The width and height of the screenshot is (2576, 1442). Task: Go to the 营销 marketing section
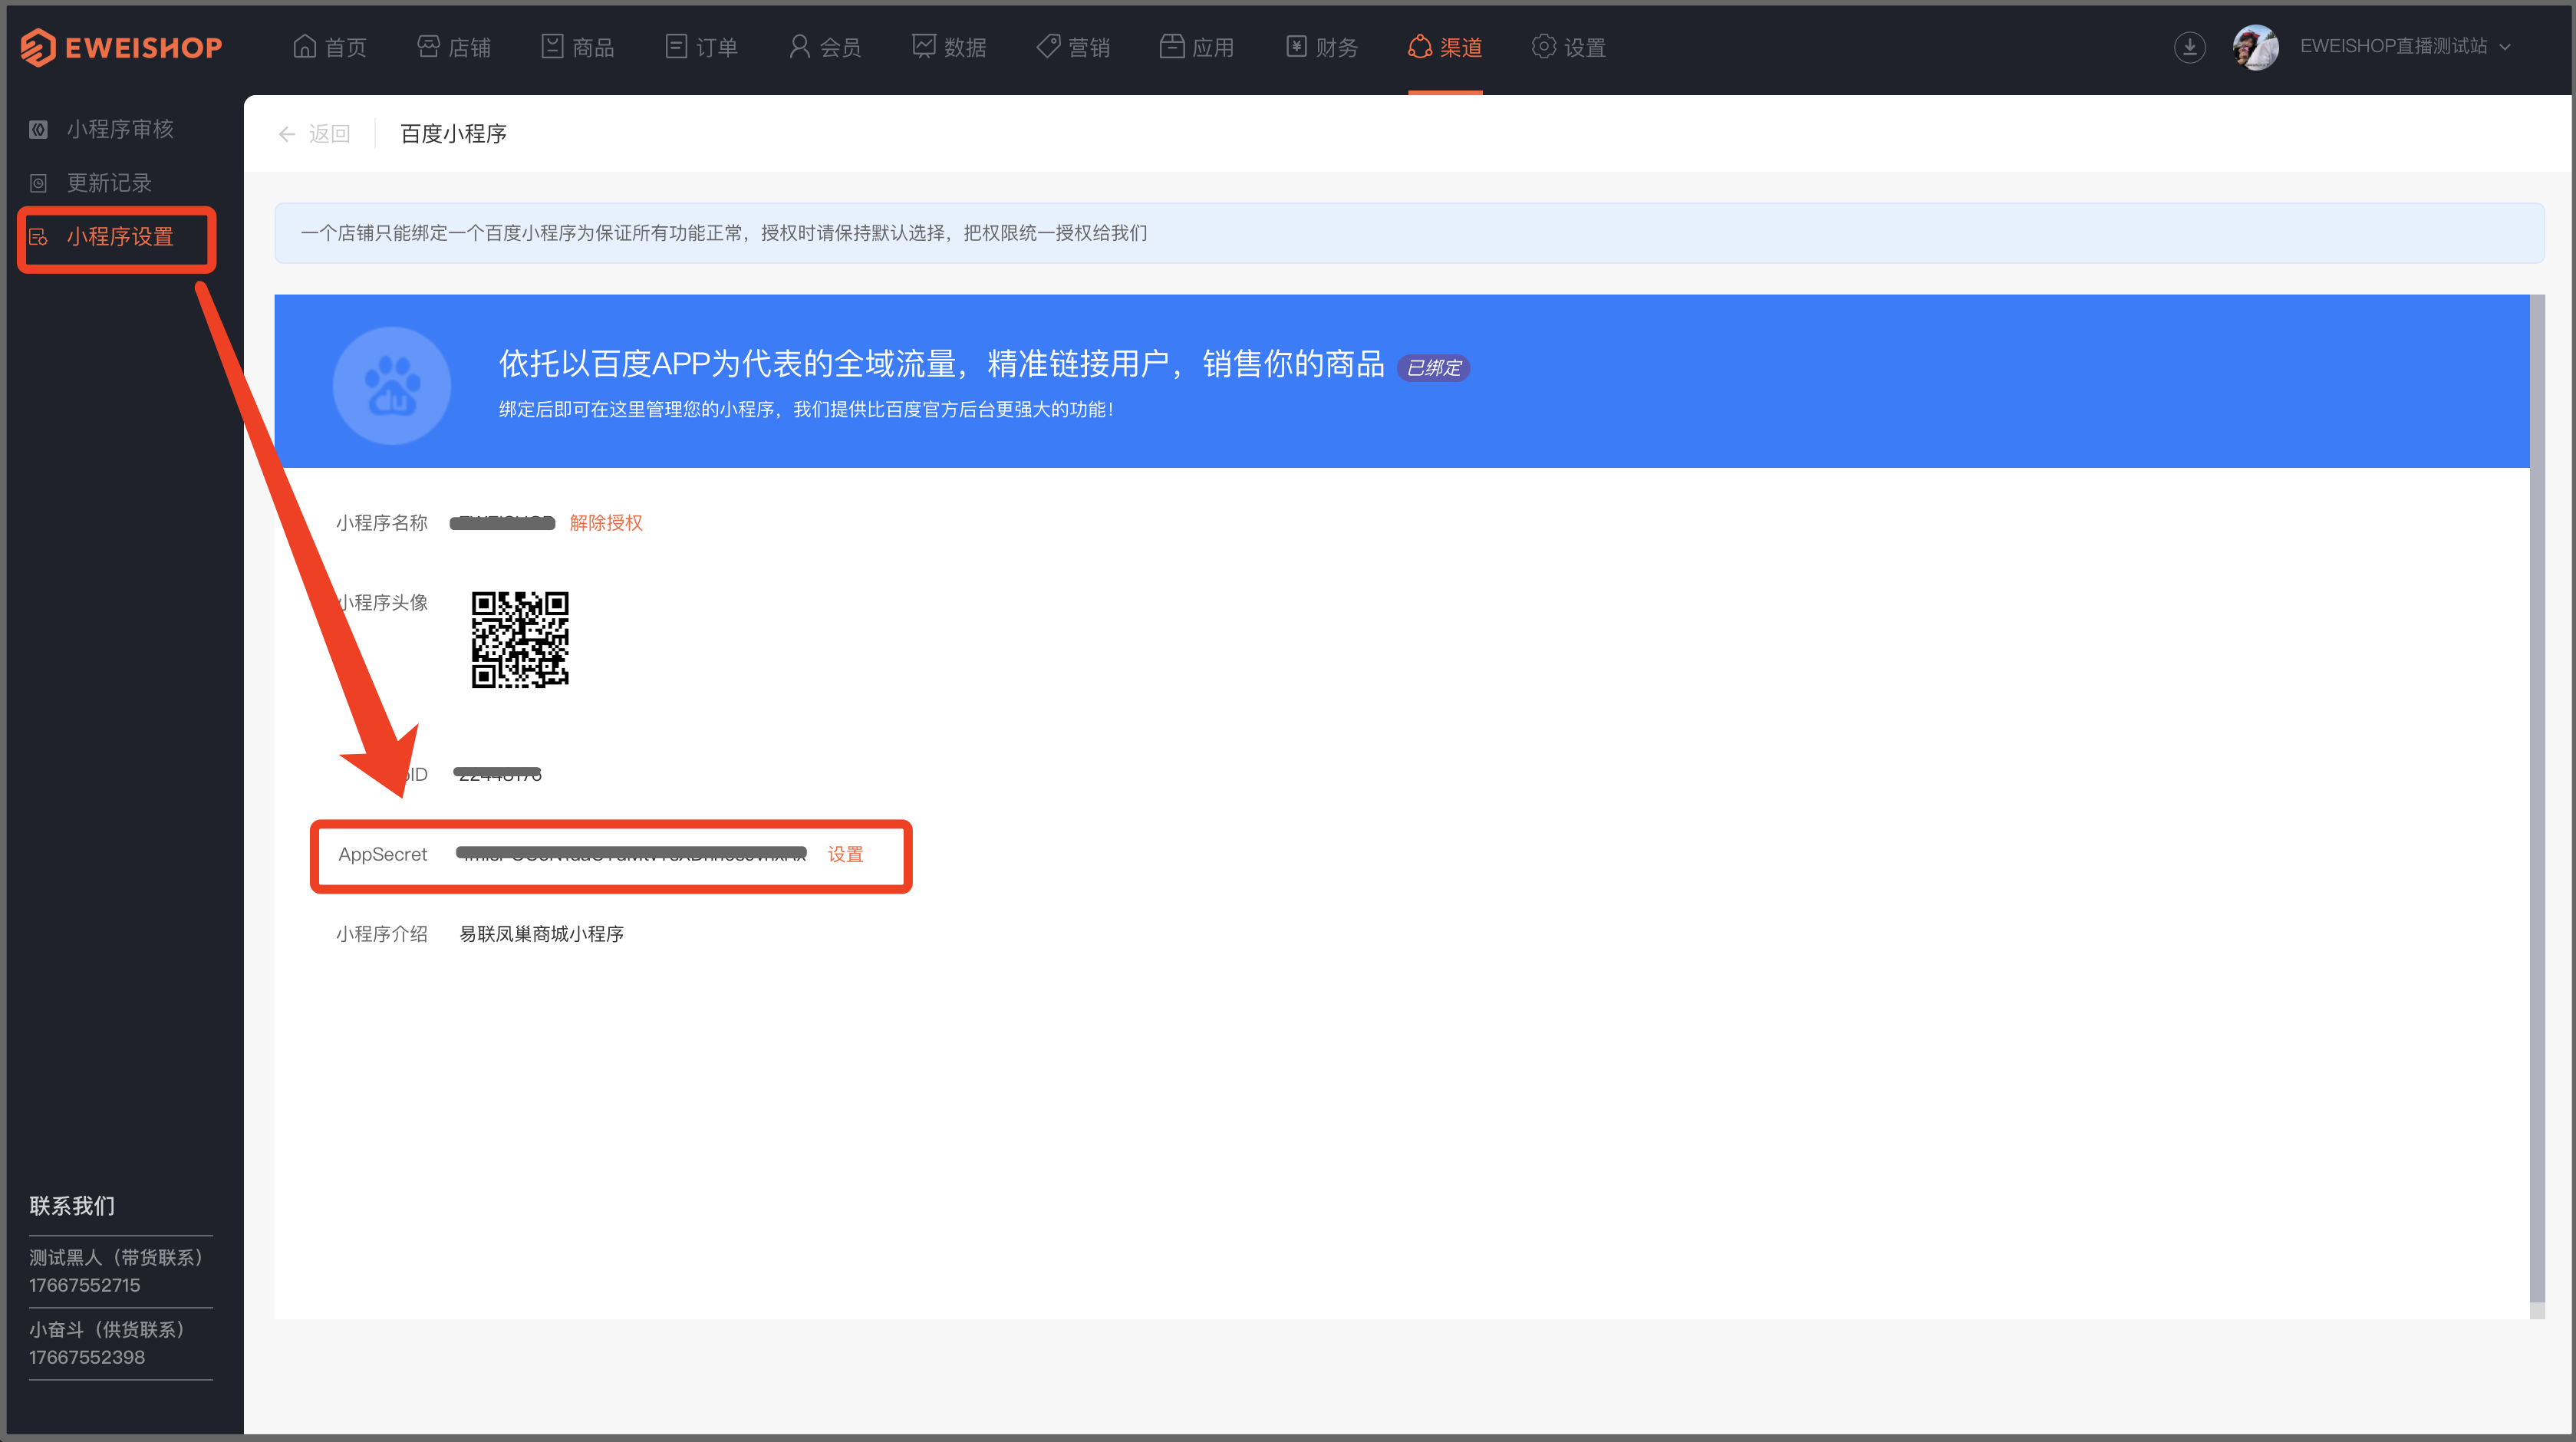click(1074, 47)
